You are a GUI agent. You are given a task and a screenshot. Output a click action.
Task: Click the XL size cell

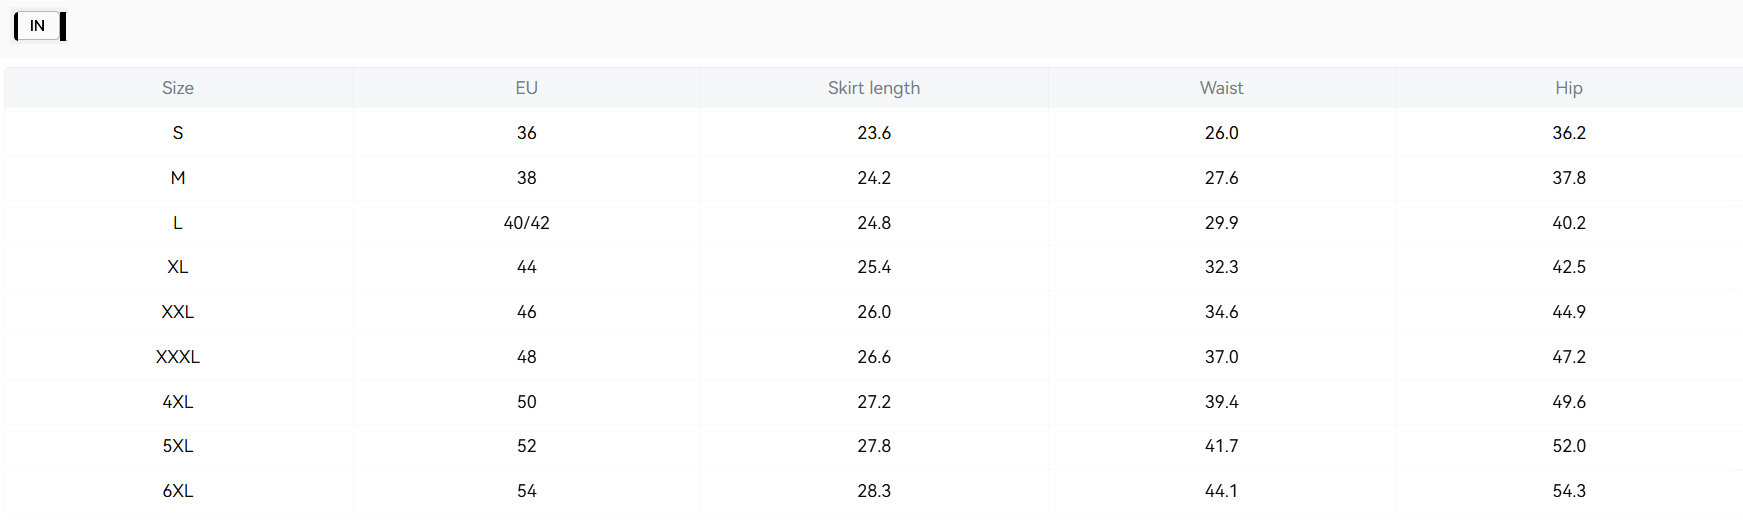click(x=178, y=267)
